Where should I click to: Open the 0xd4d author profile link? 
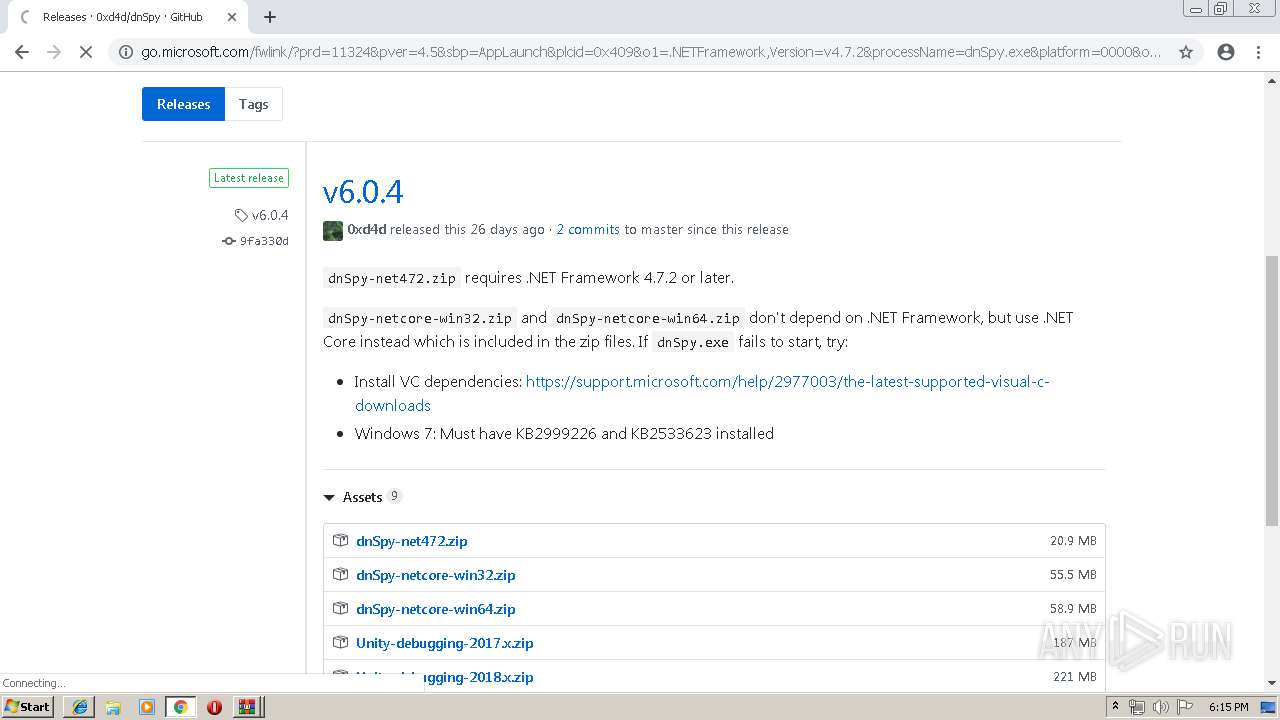(x=367, y=229)
